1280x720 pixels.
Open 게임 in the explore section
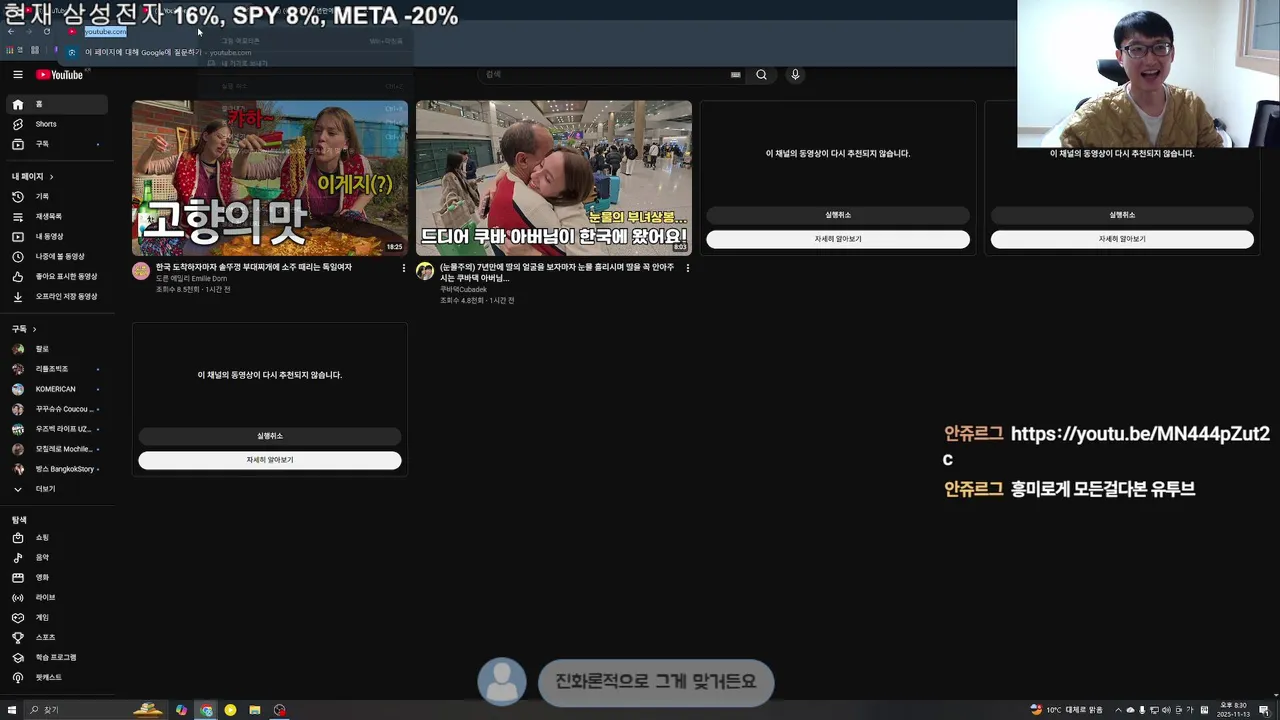click(56, 618)
